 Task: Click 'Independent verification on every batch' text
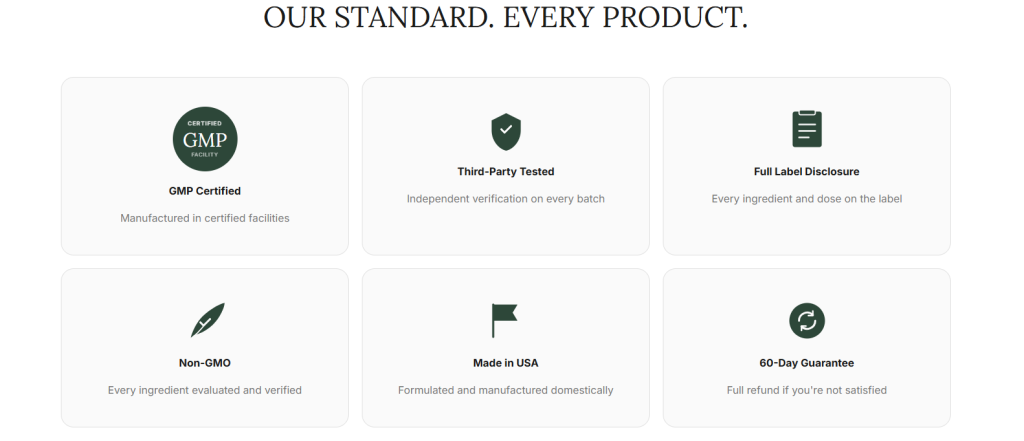coord(506,199)
